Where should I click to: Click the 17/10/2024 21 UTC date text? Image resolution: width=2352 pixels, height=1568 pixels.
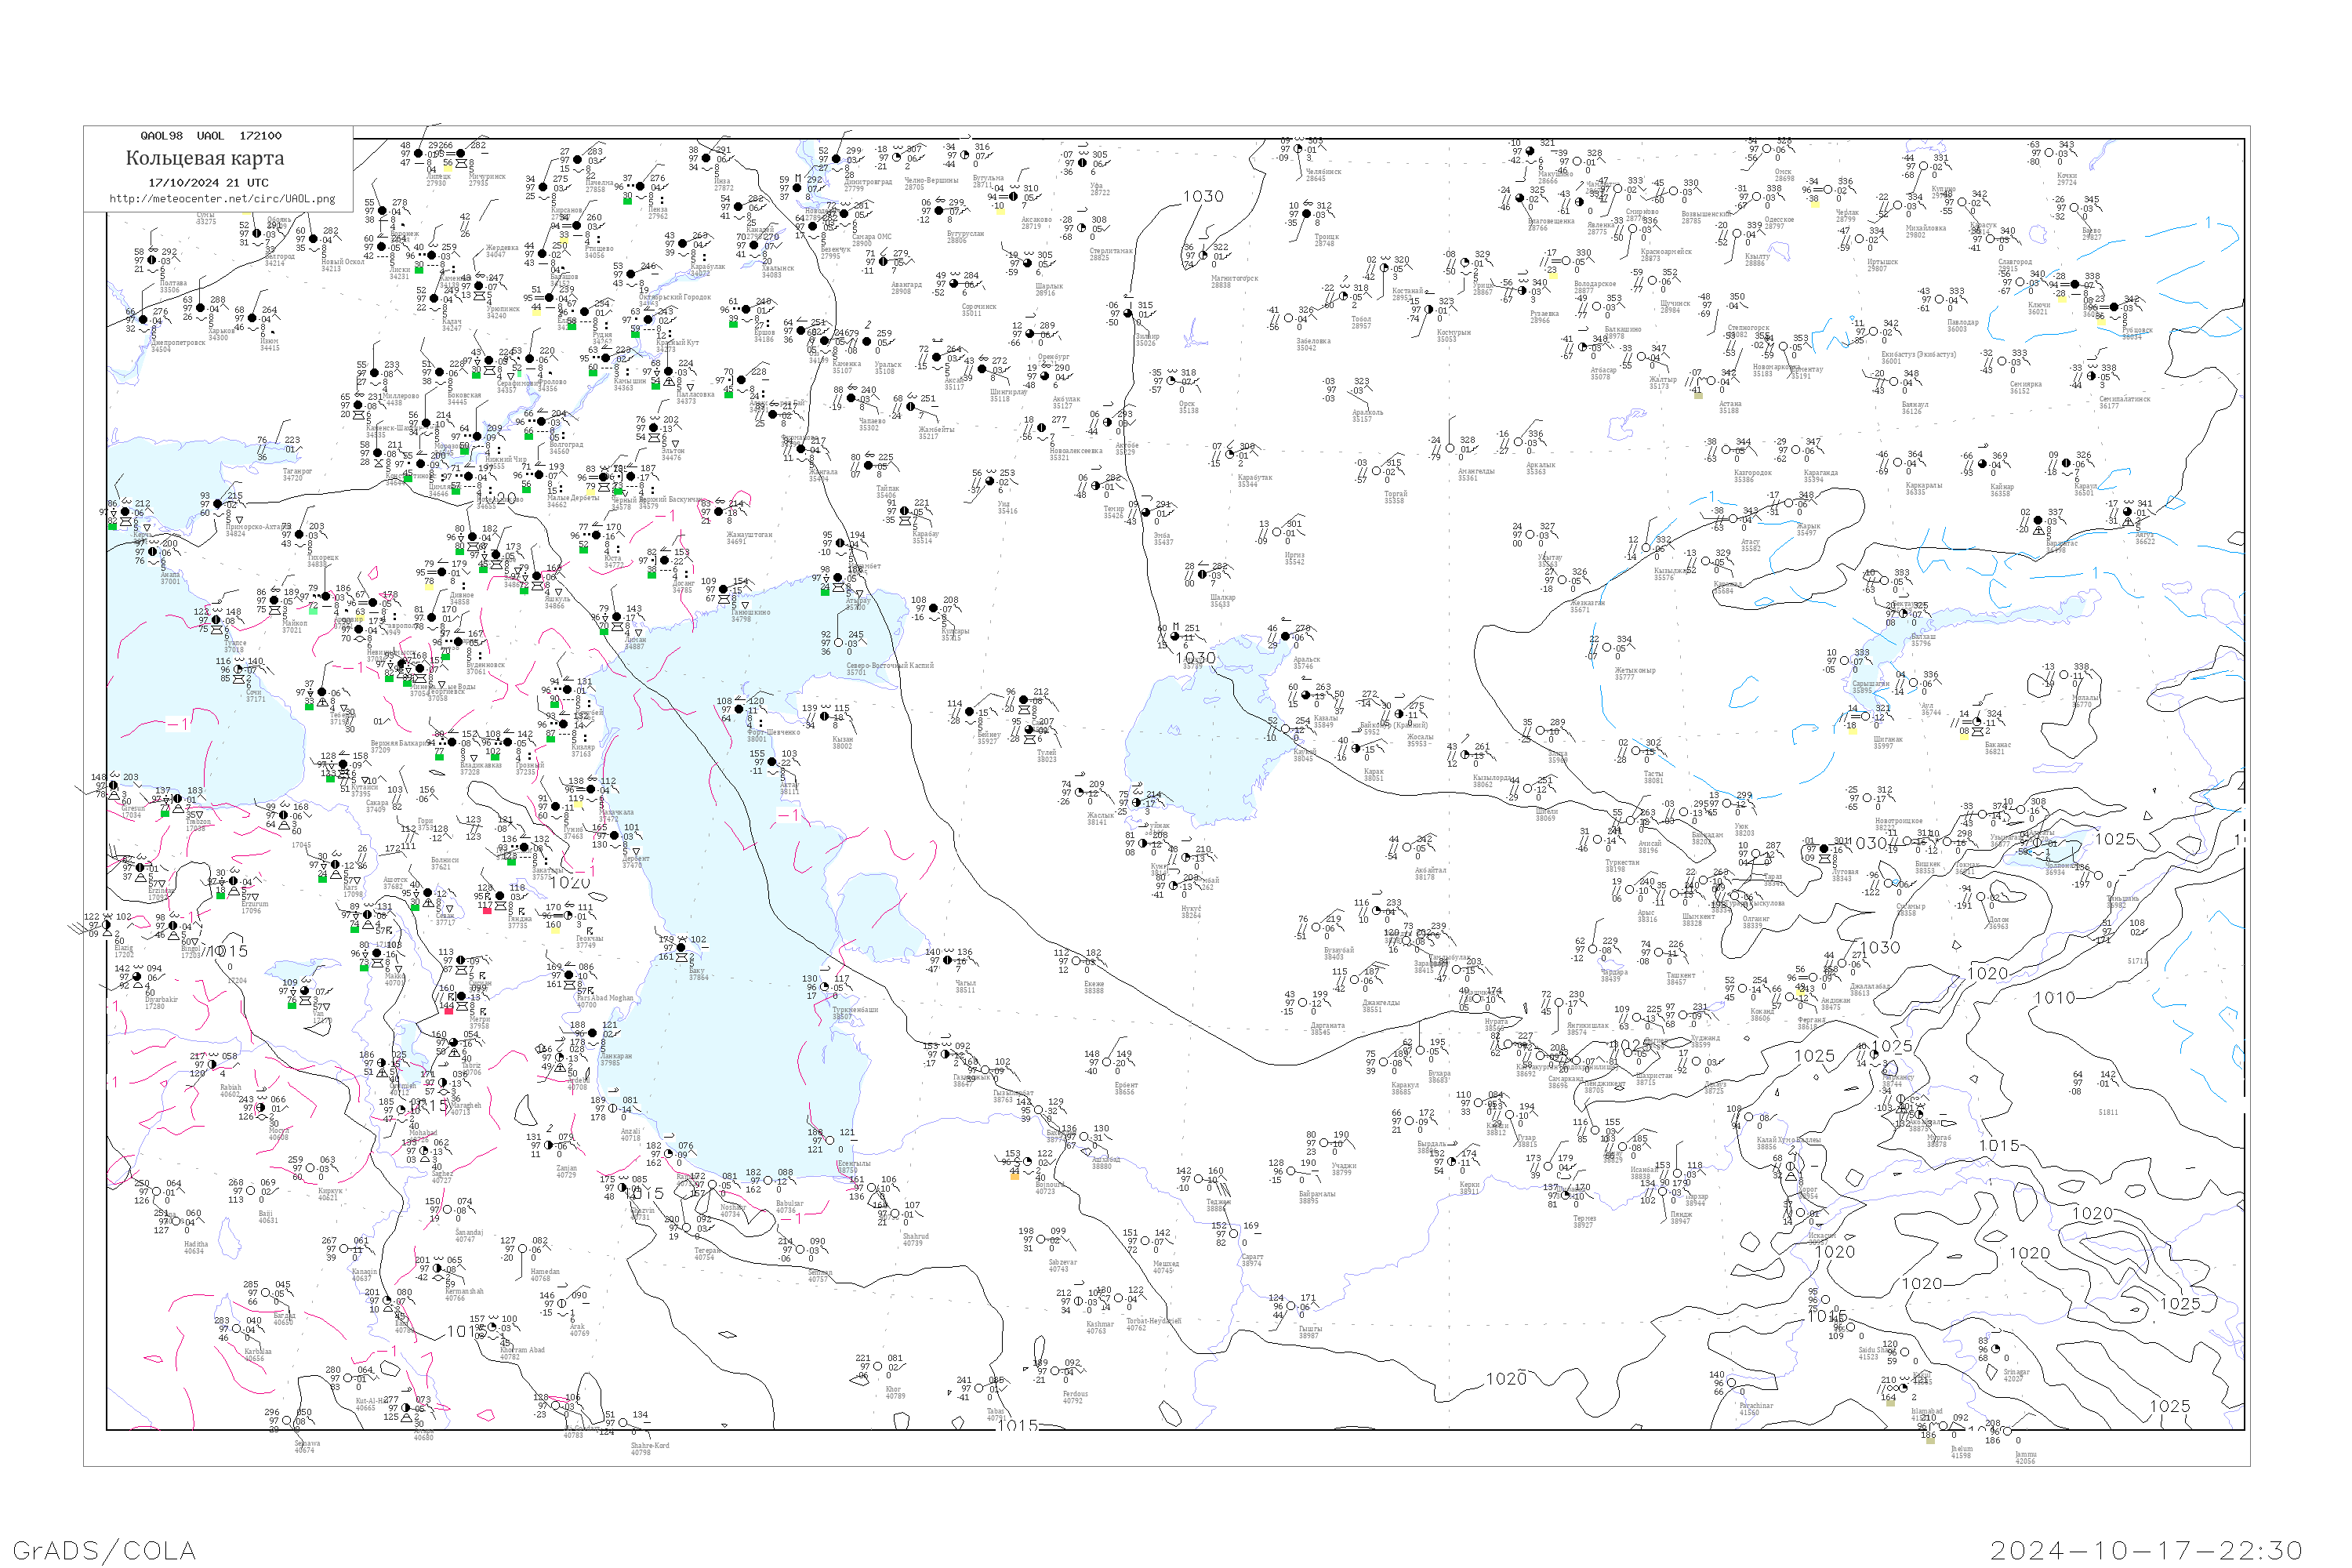click(208, 183)
